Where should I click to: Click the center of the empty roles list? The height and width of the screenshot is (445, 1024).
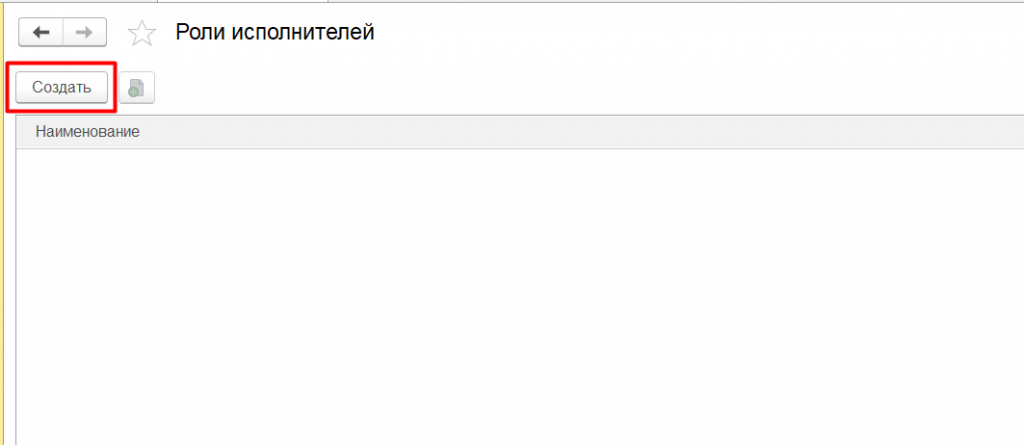pyautogui.click(x=520, y=297)
